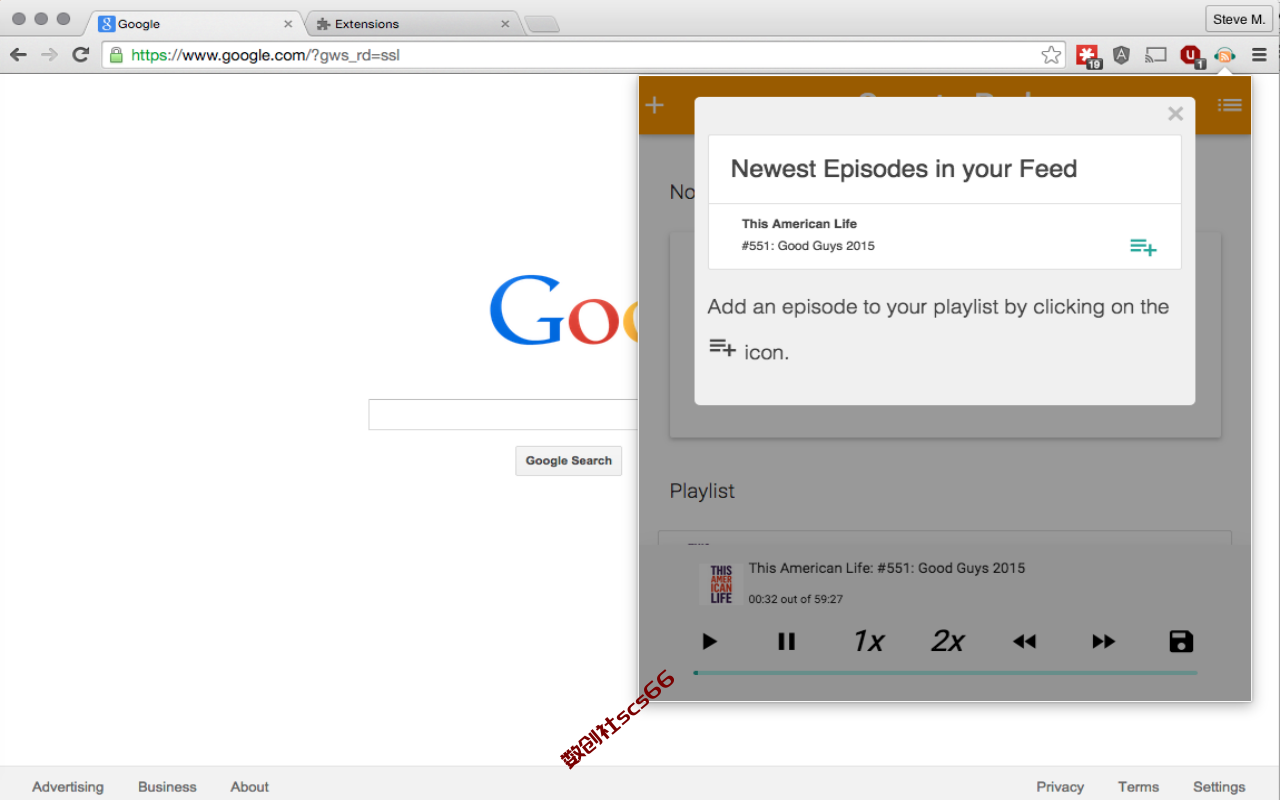Pause the podcast playback
The height and width of the screenshot is (800, 1280).
[787, 642]
